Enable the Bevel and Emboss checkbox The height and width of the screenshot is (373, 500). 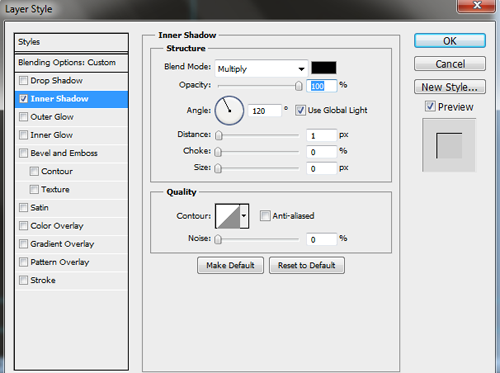click(23, 153)
